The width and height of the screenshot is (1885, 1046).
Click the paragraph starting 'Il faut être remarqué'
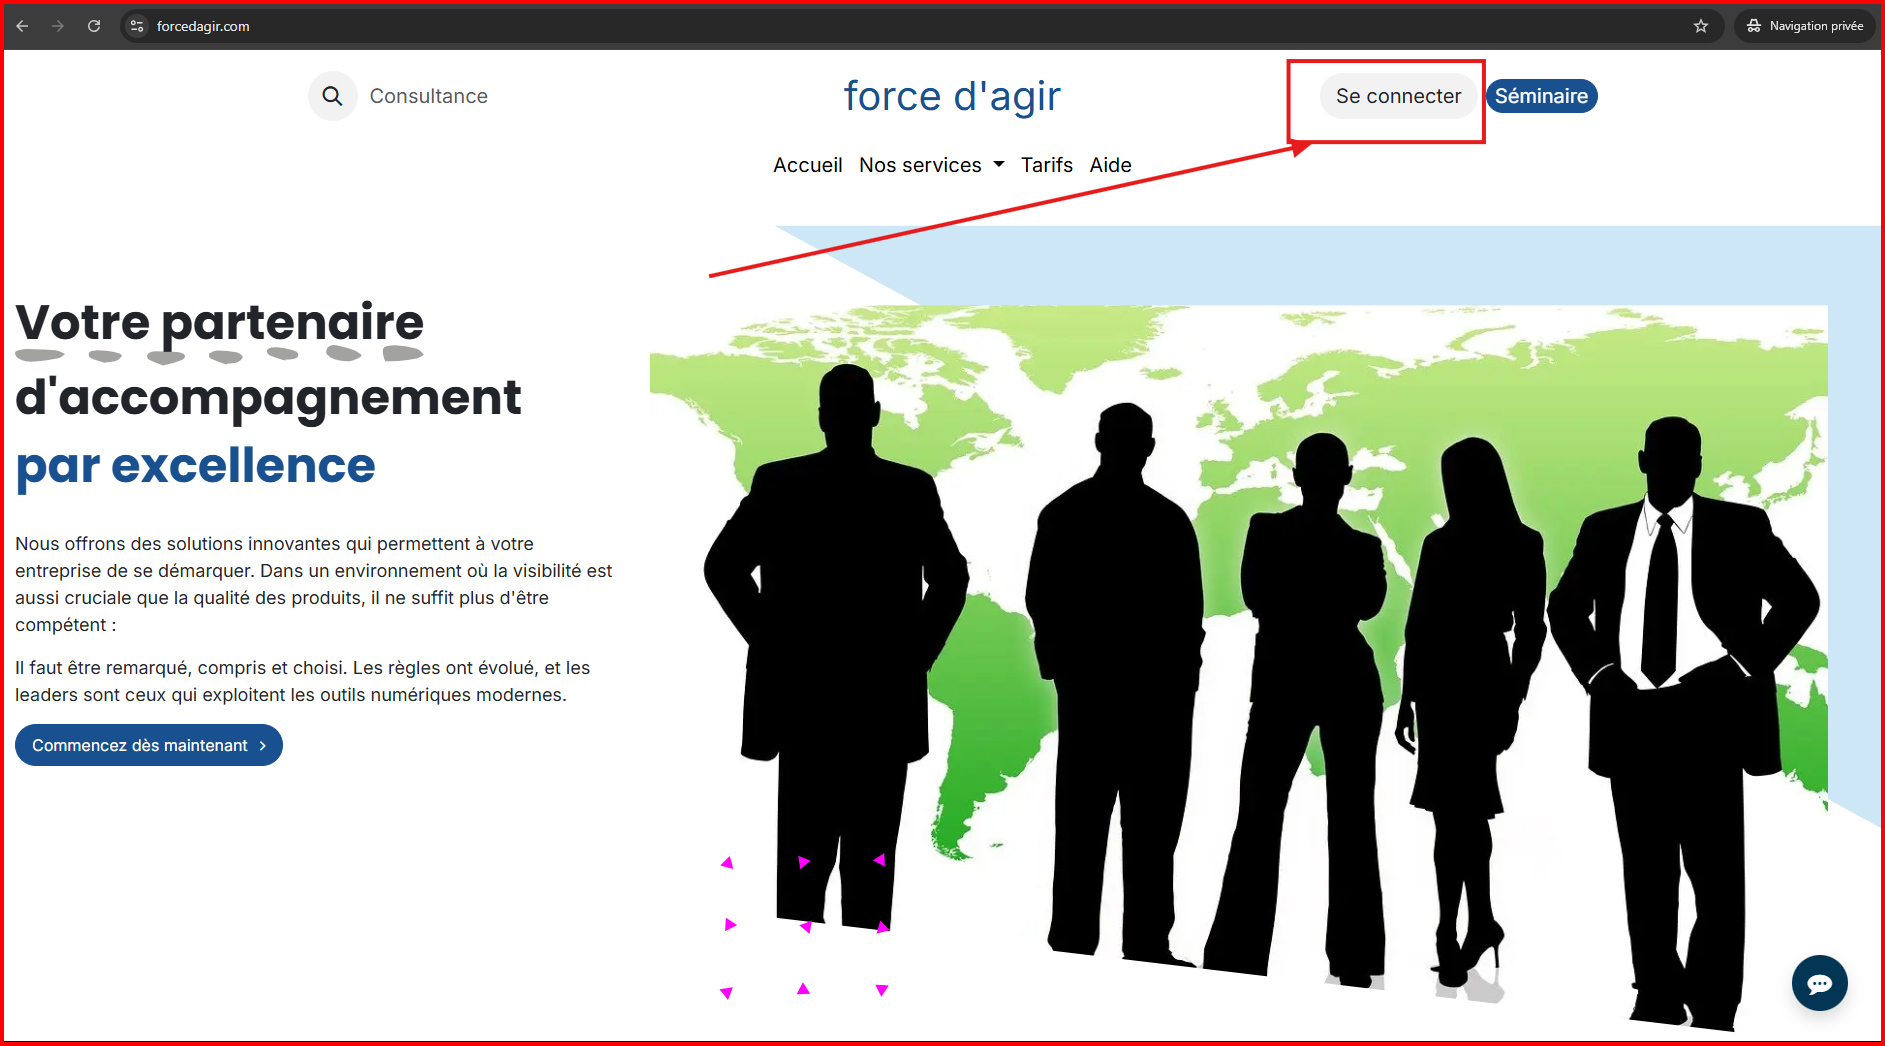(303, 681)
